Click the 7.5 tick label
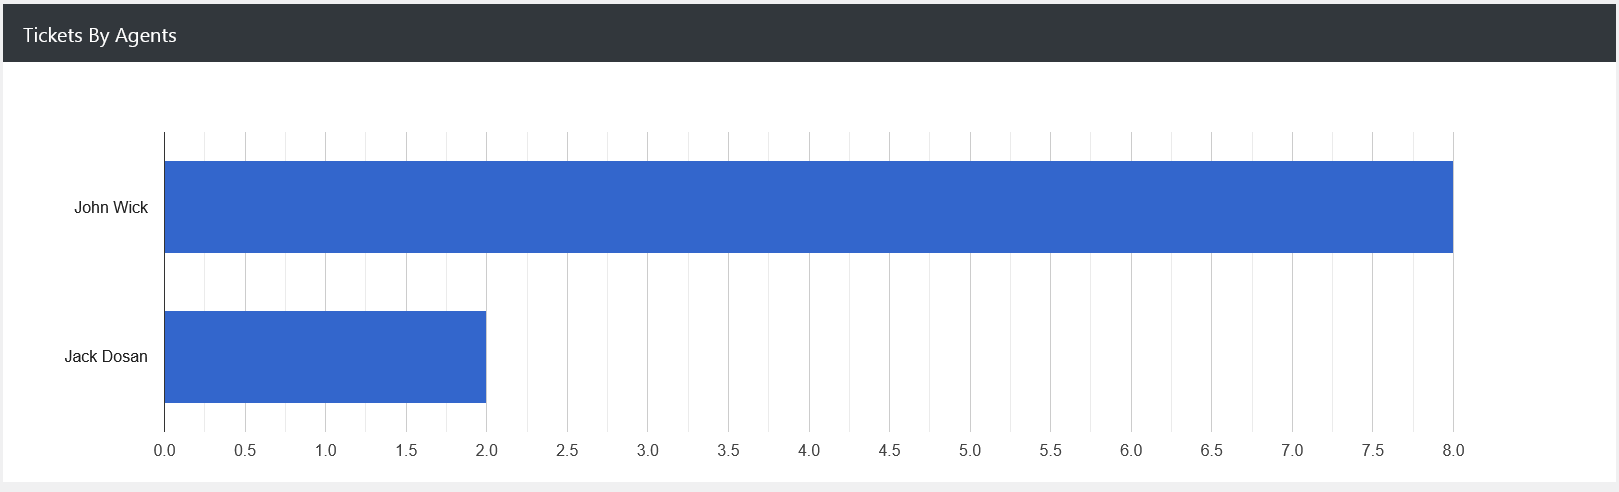Image resolution: width=1619 pixels, height=492 pixels. coord(1373,450)
